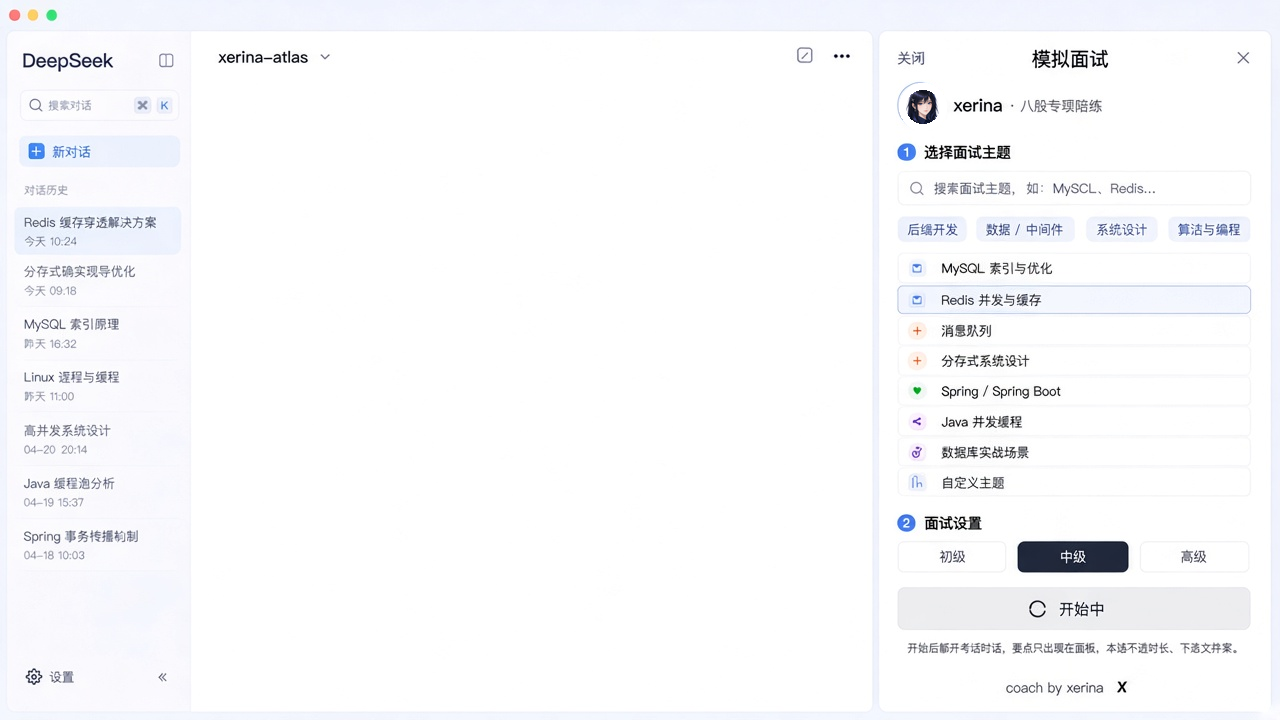This screenshot has width=1280, height=720.
Task: Start a 新对话 new chat
Action: [x=99, y=151]
